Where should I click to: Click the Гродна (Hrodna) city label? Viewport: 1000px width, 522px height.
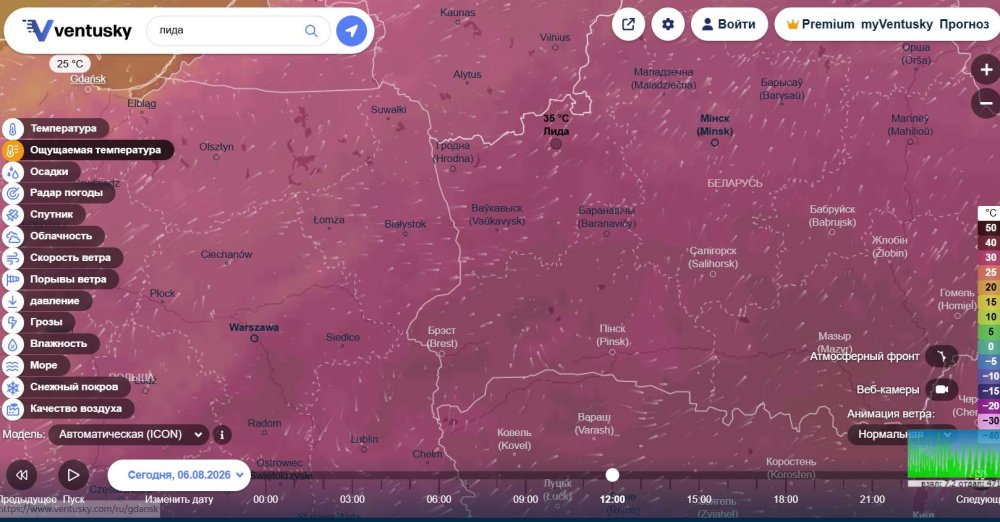click(x=453, y=152)
